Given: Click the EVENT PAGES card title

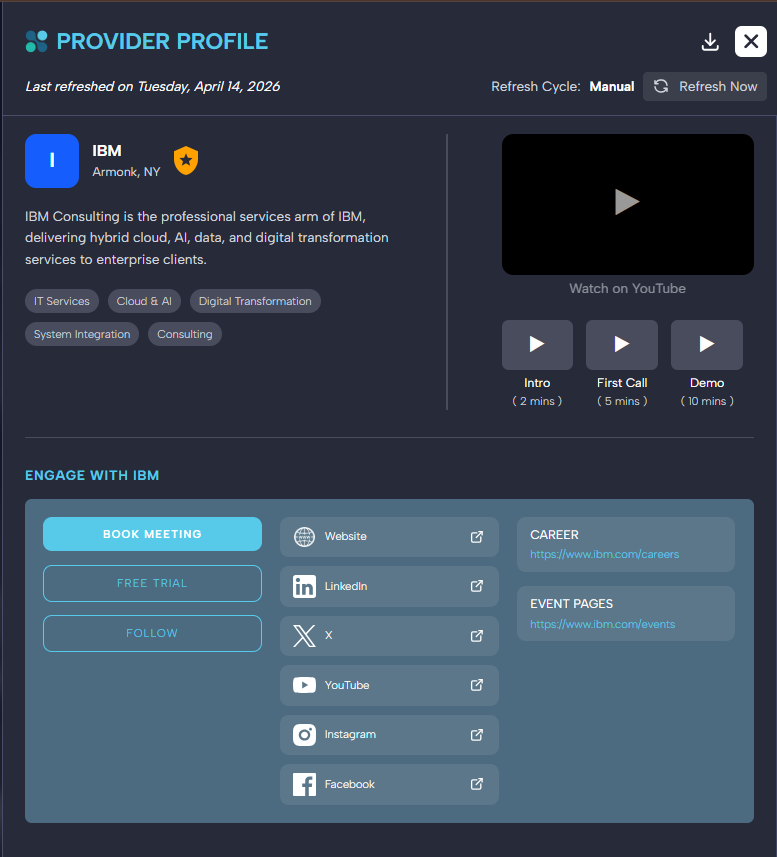Looking at the screenshot, I should (571, 604).
